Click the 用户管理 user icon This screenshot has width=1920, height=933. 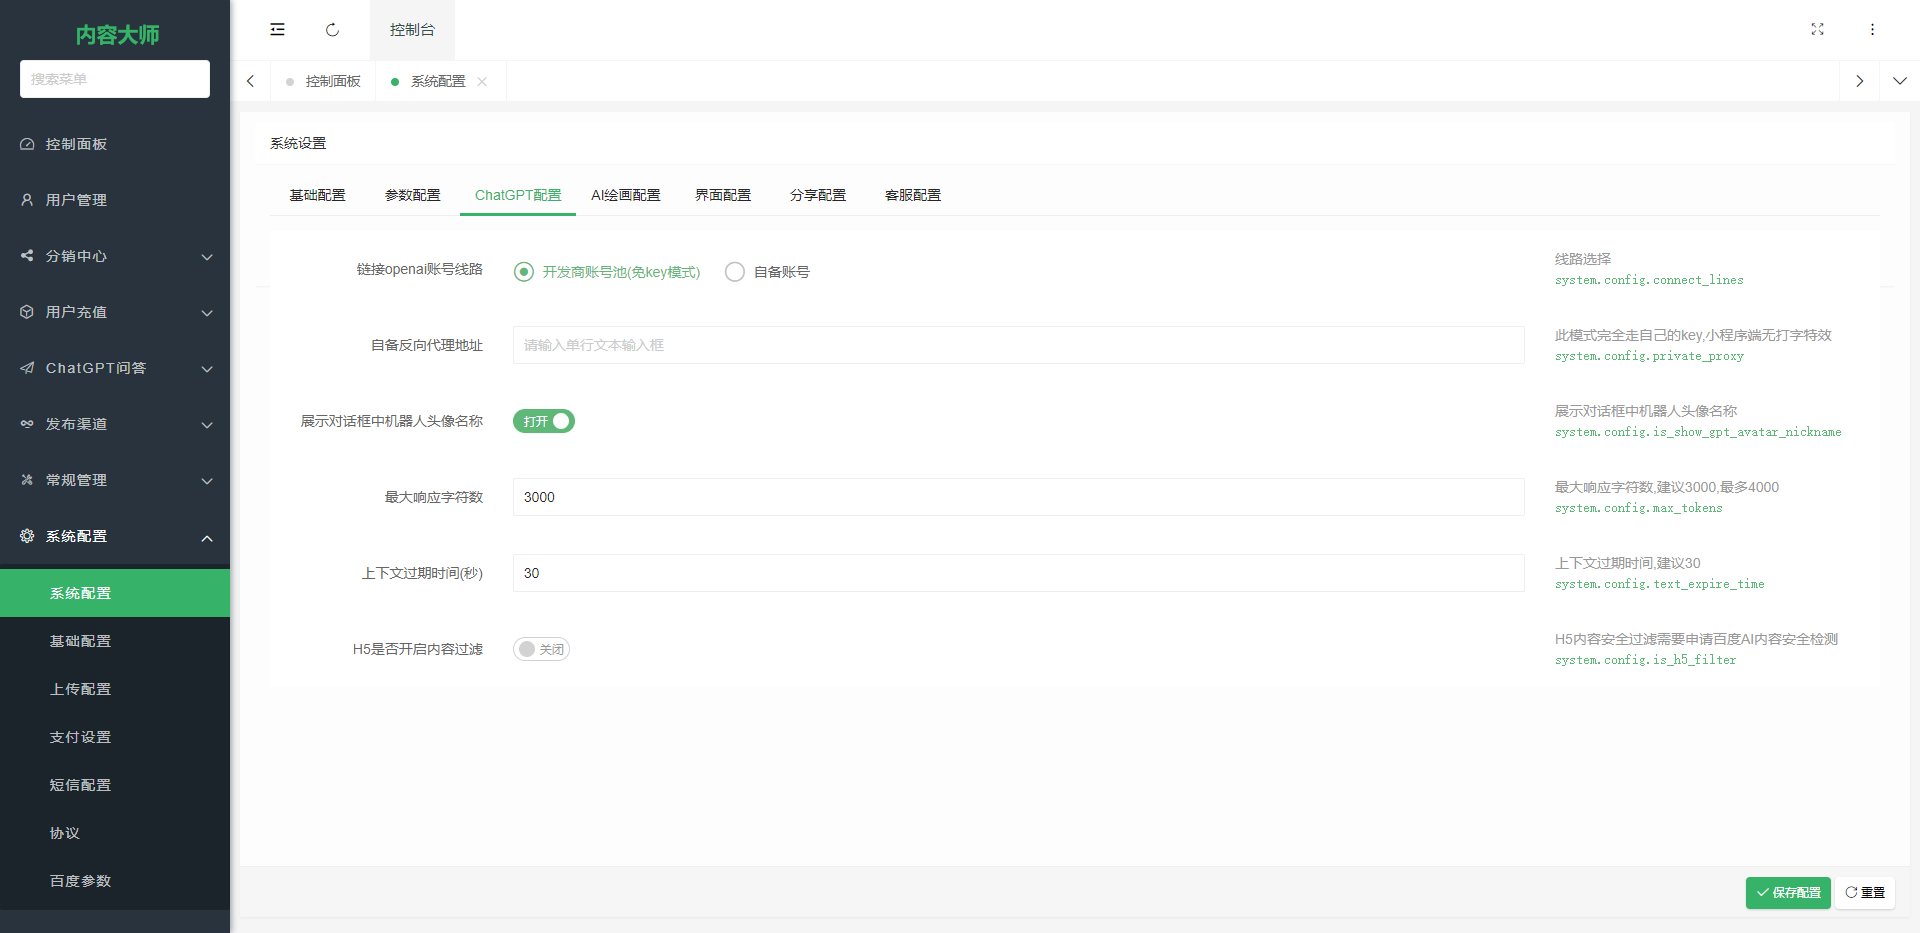tap(27, 200)
